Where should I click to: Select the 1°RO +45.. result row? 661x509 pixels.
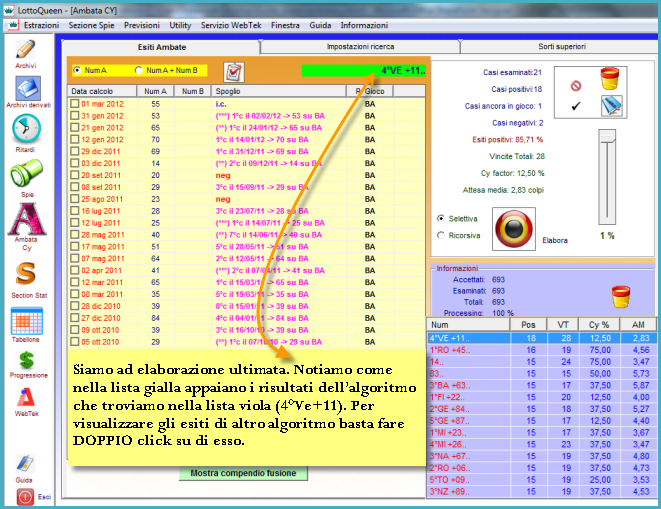[x=542, y=350]
